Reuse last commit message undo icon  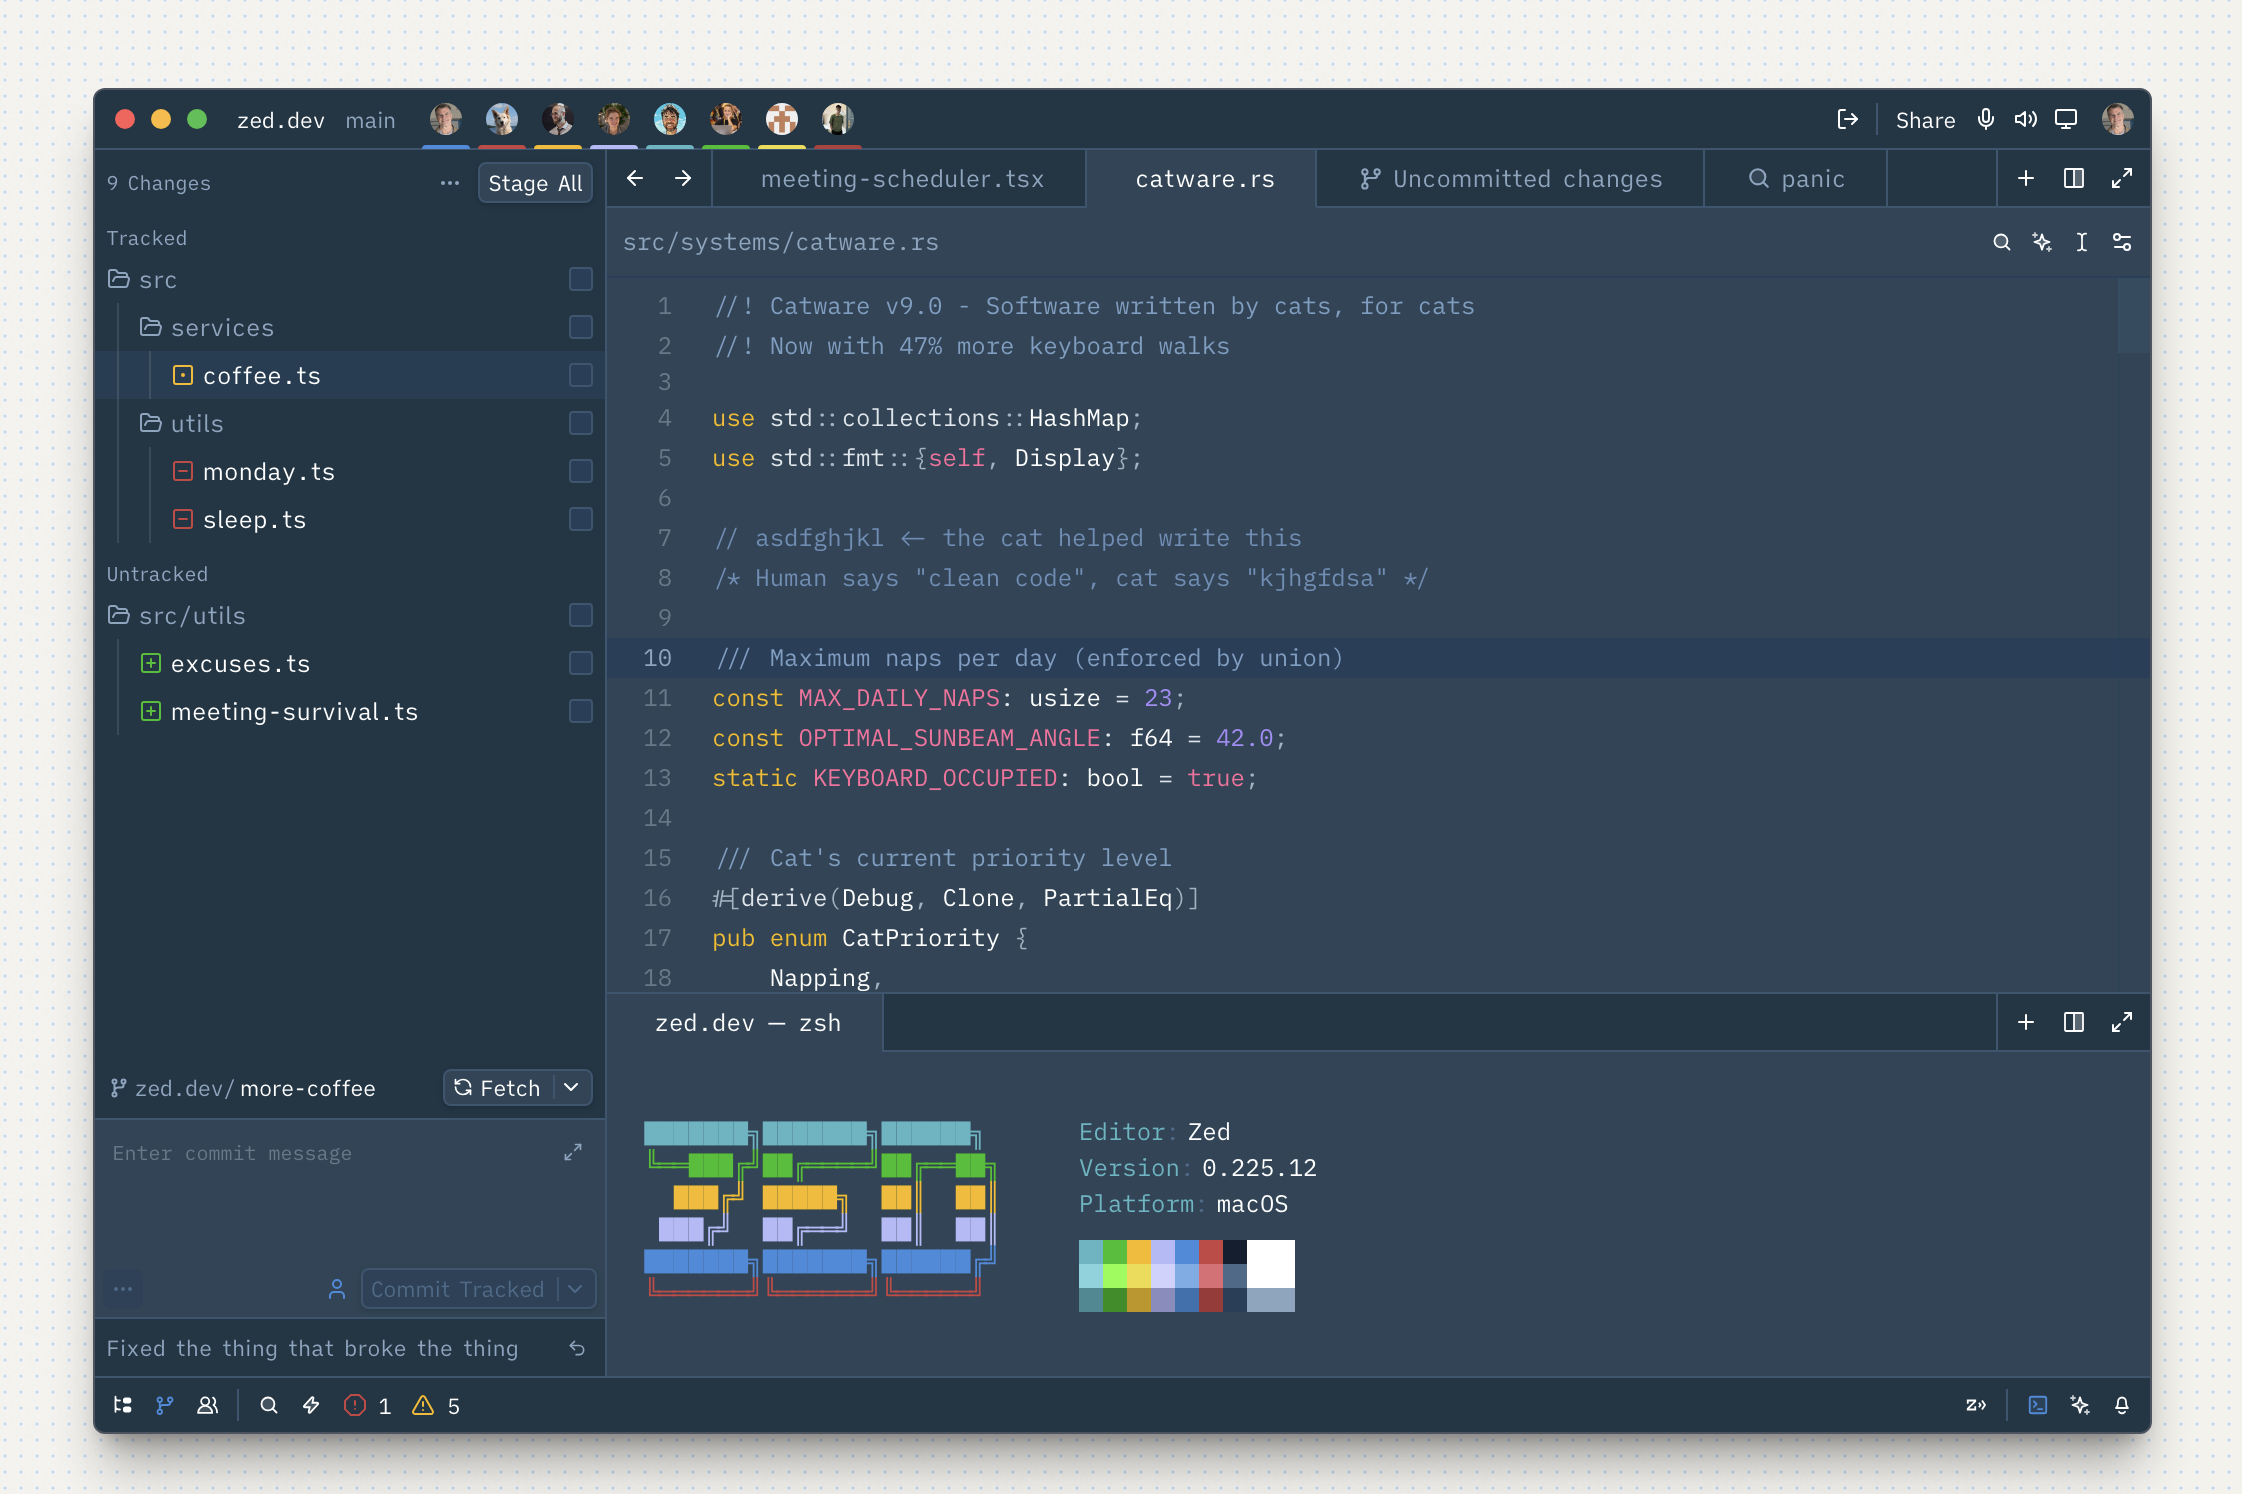(577, 1348)
